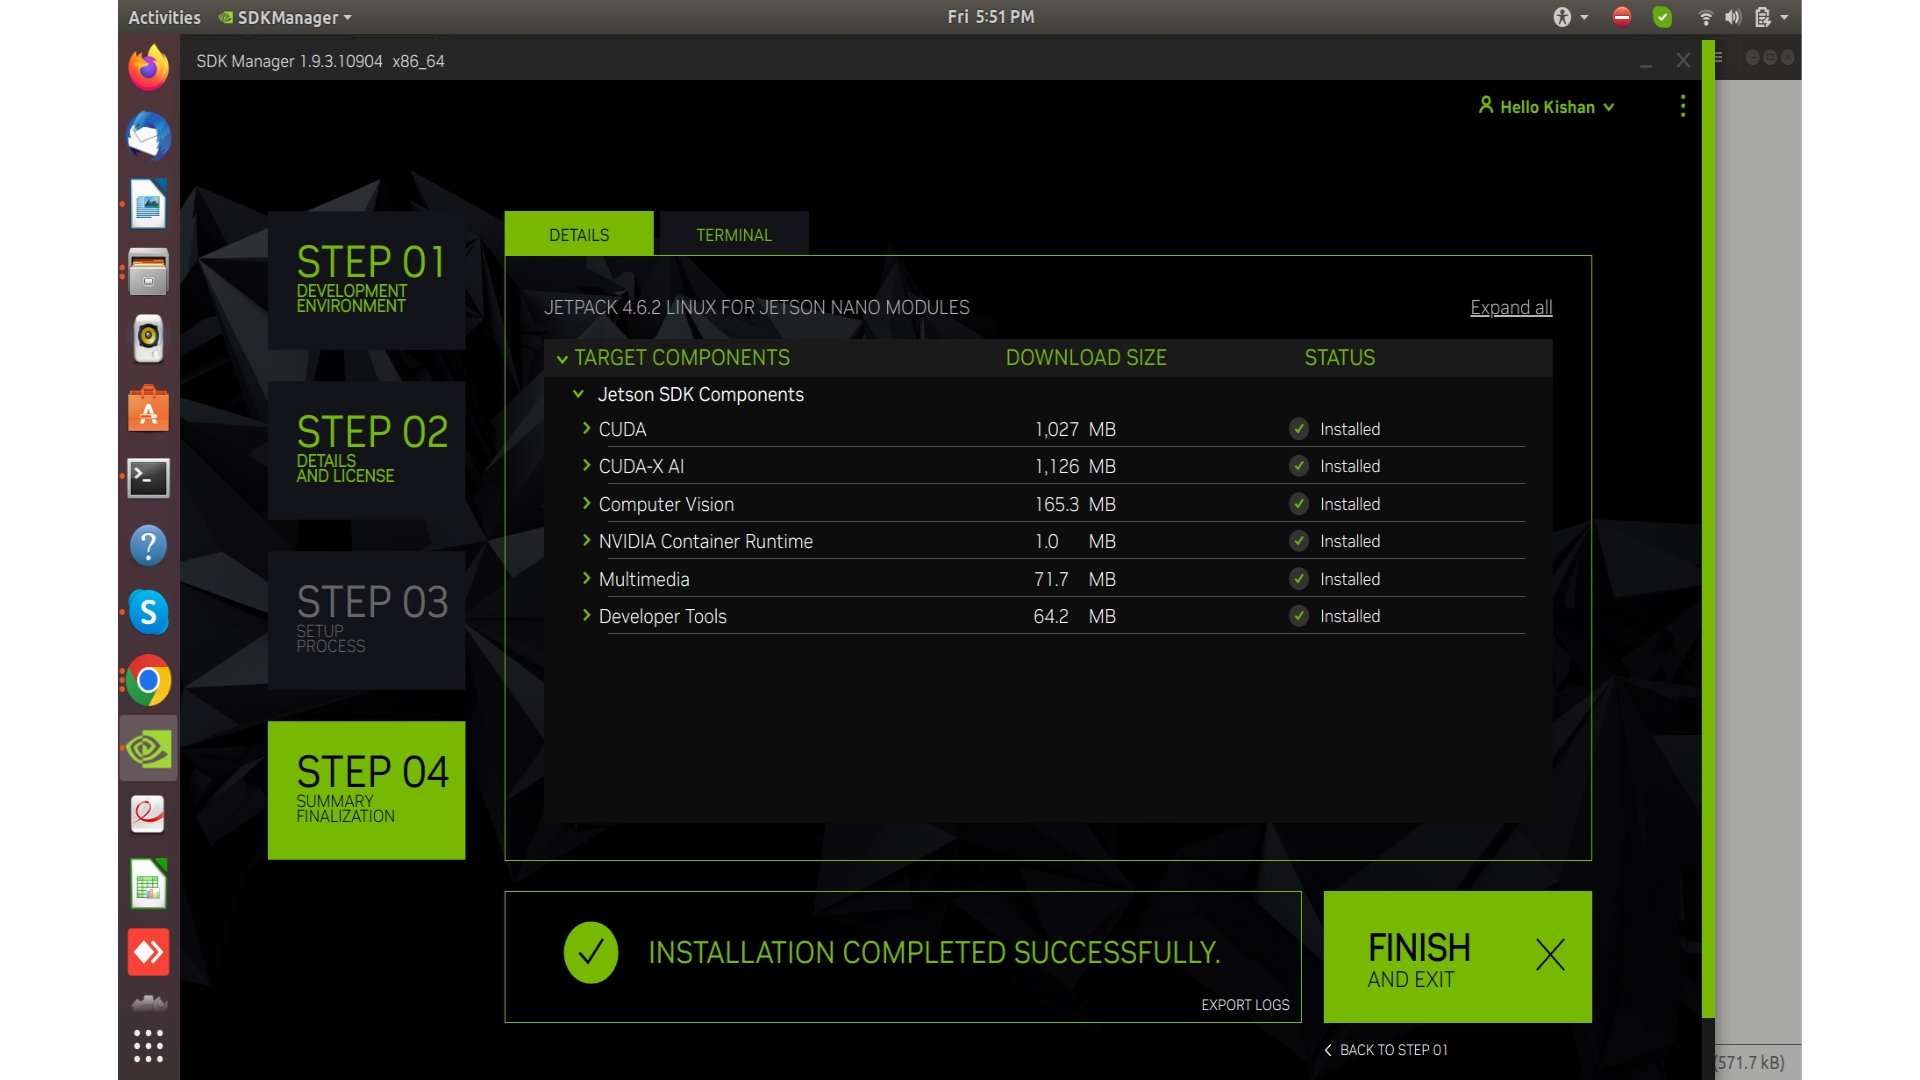Open the three-dot options menu

(1683, 107)
